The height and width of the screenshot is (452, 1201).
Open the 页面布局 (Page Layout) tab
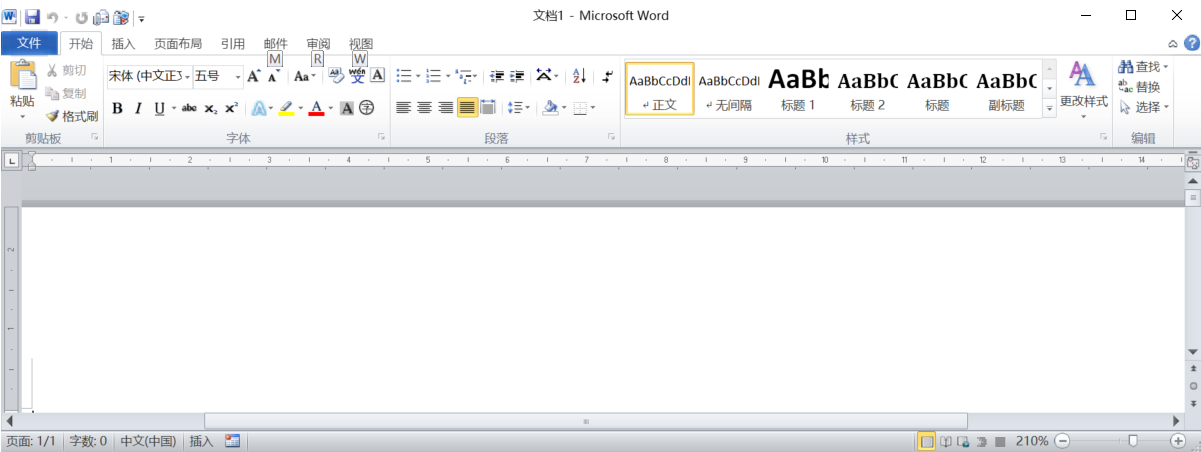(178, 43)
